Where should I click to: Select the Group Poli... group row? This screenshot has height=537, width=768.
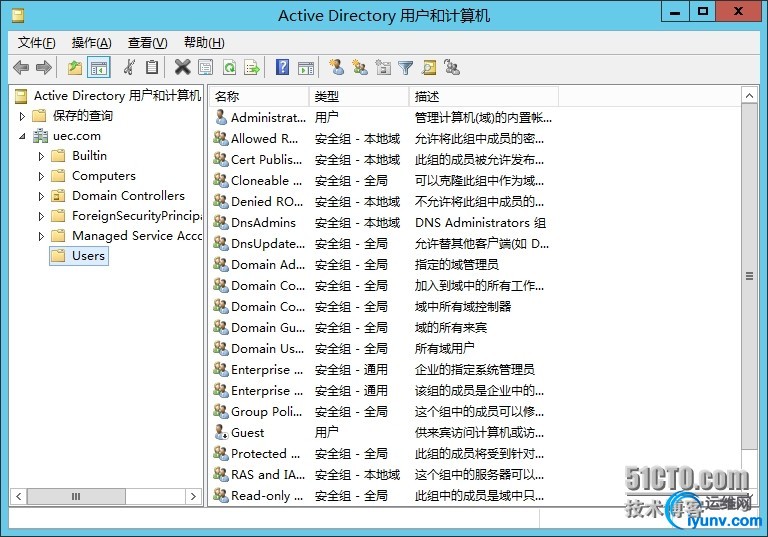383,412
